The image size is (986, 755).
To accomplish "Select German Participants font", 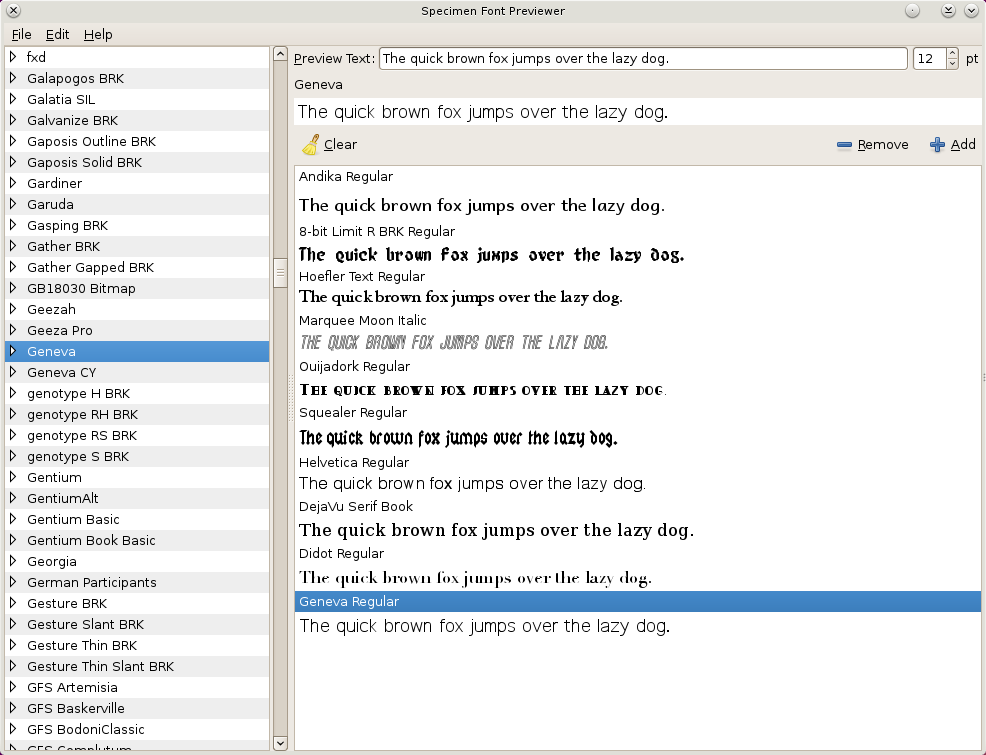I will [x=137, y=582].
